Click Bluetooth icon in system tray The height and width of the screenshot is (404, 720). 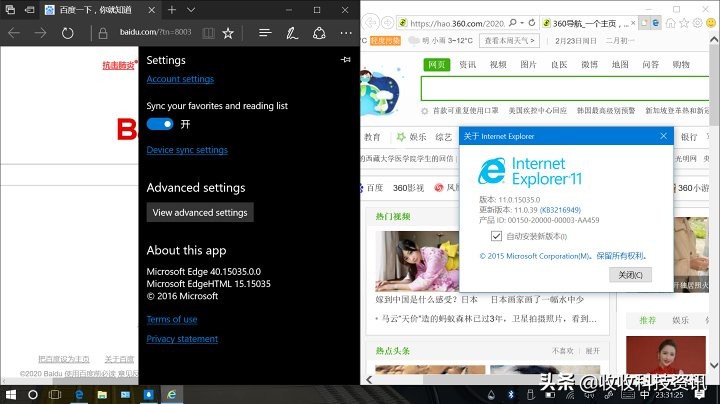[x=511, y=394]
